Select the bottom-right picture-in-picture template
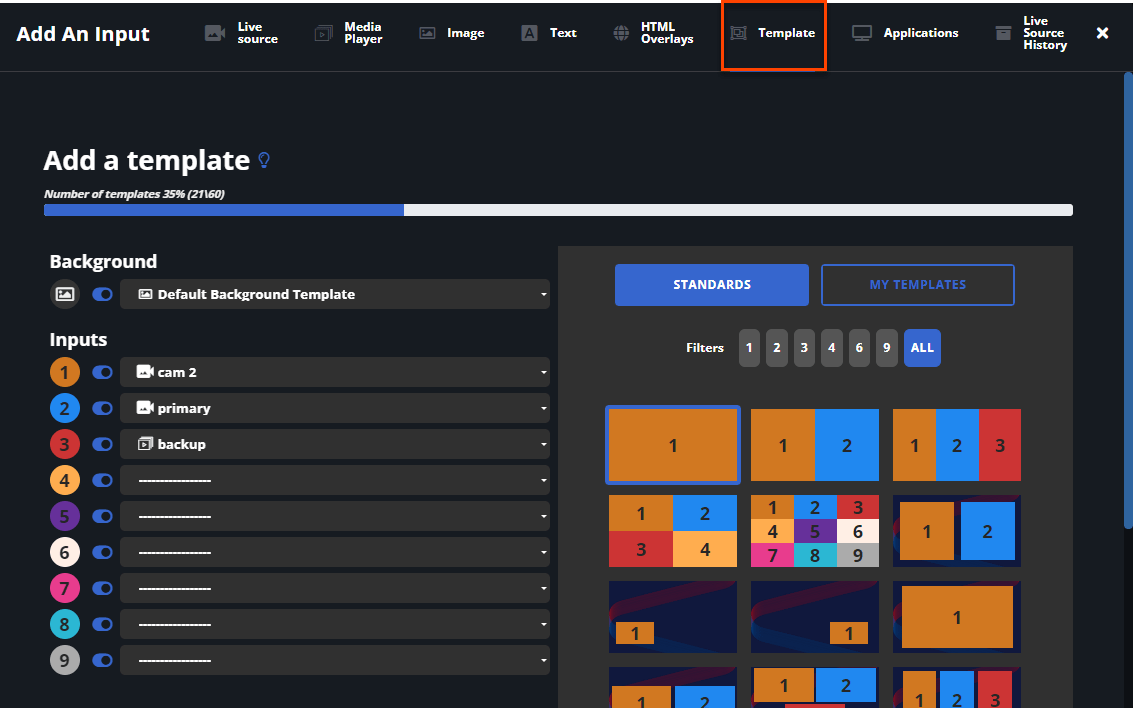The width and height of the screenshot is (1133, 708). click(815, 617)
